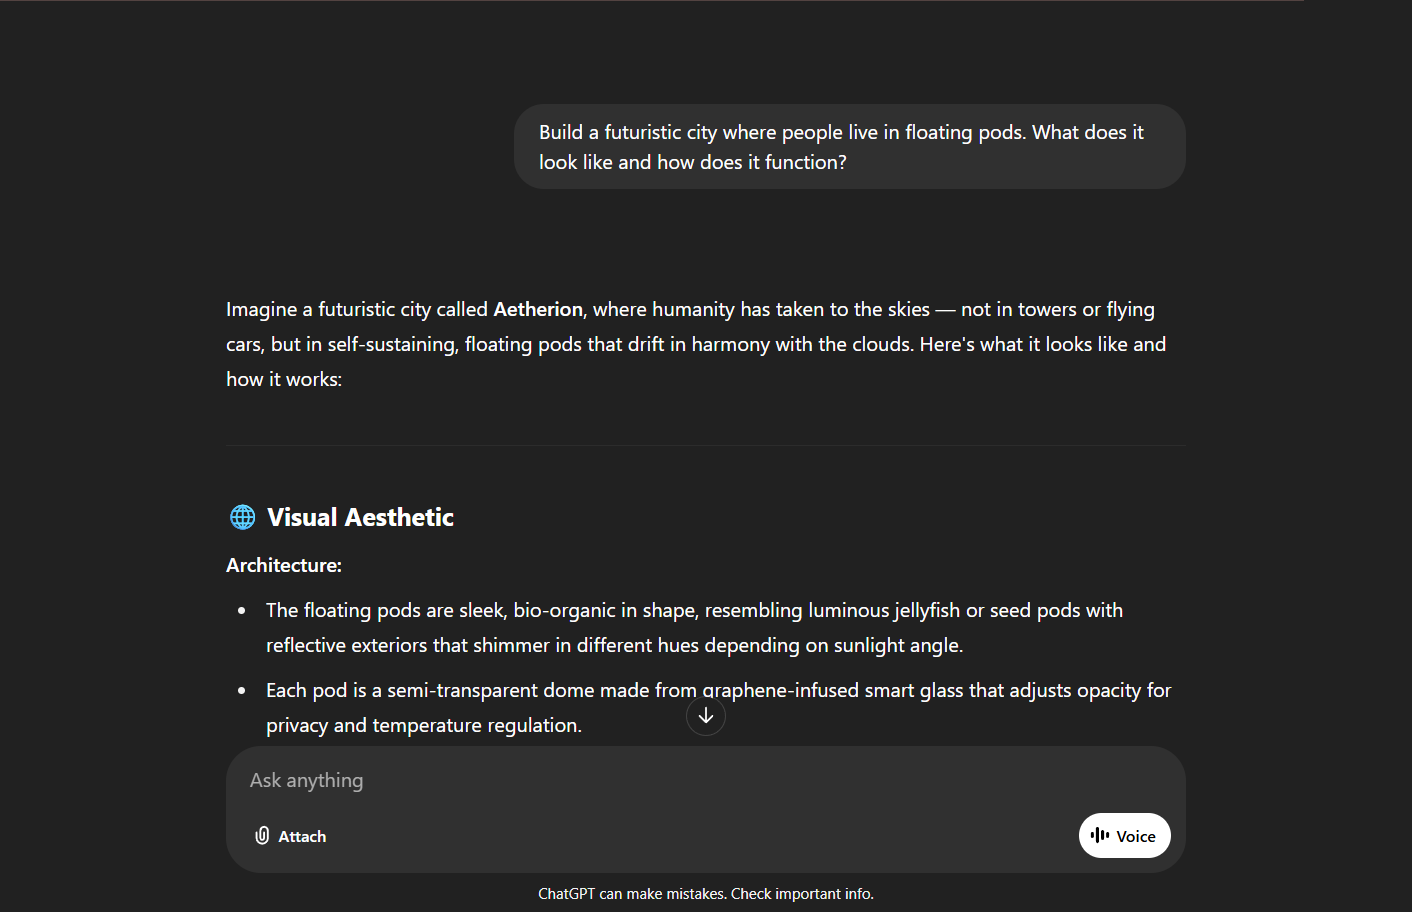1412x912 pixels.
Task: Click the intro paragraph starting with Imagine
Action: click(696, 344)
